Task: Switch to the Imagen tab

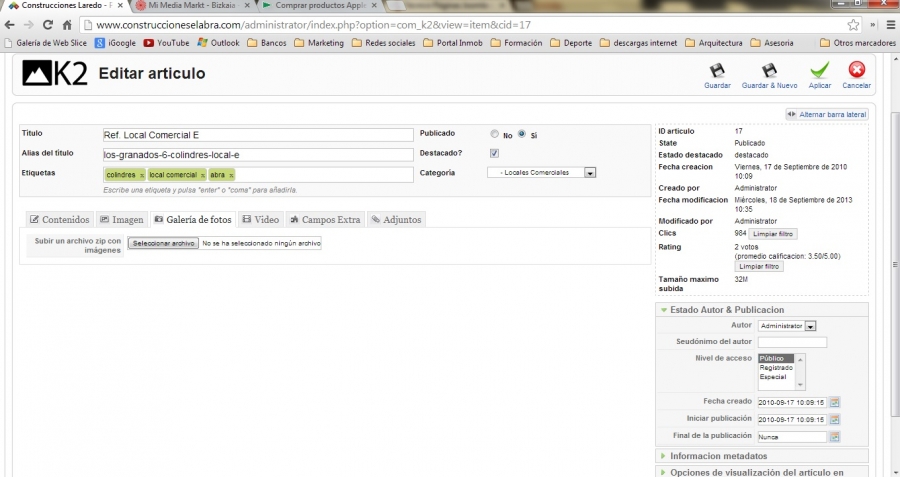Action: [x=122, y=219]
